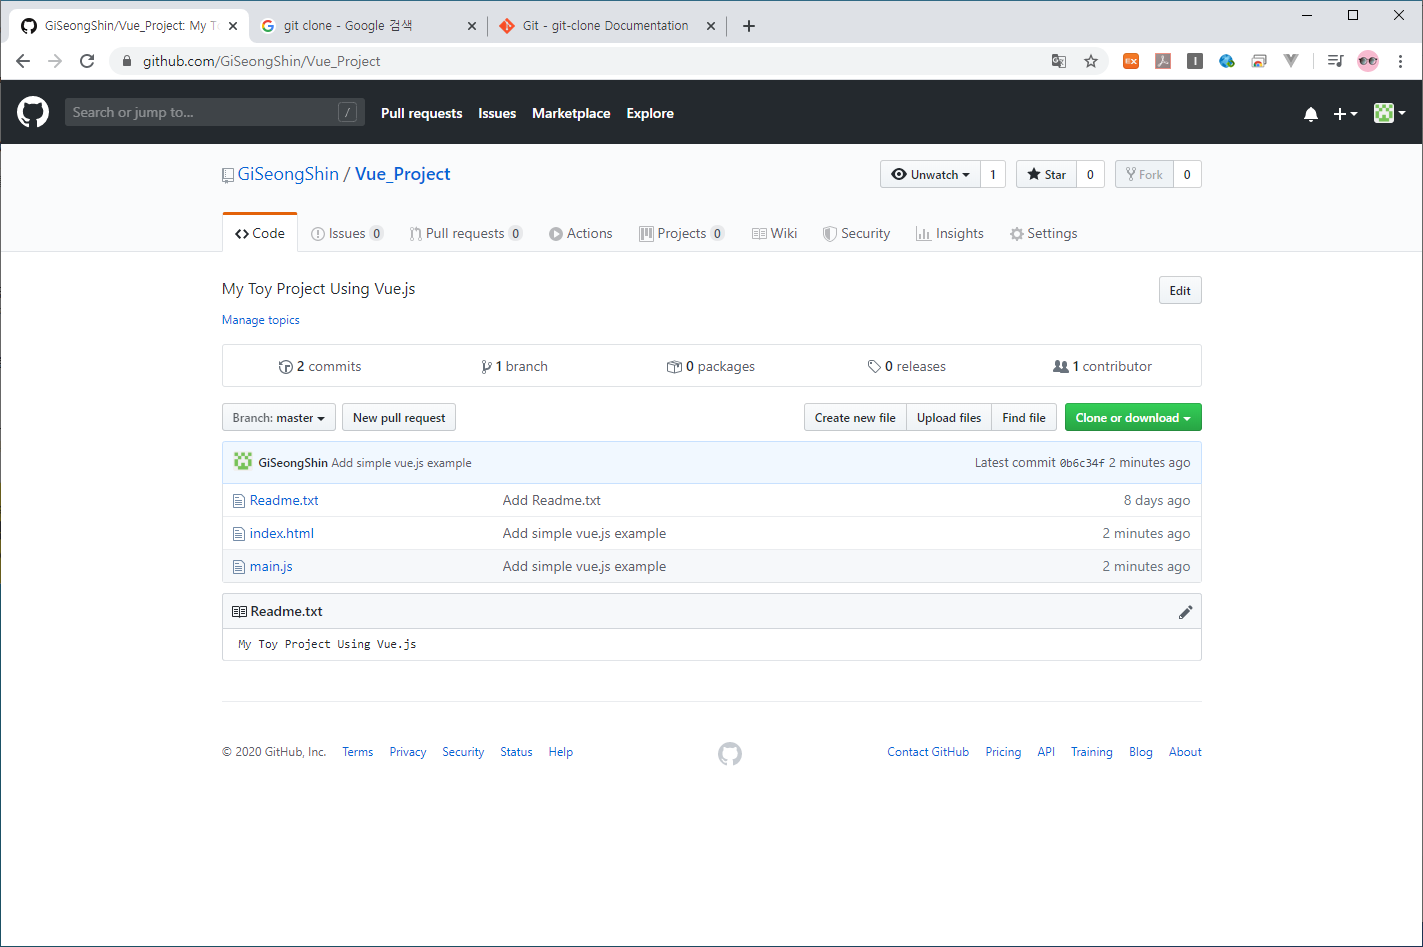Expand the Branch: master dropdown
The height and width of the screenshot is (947, 1423).
[279, 417]
